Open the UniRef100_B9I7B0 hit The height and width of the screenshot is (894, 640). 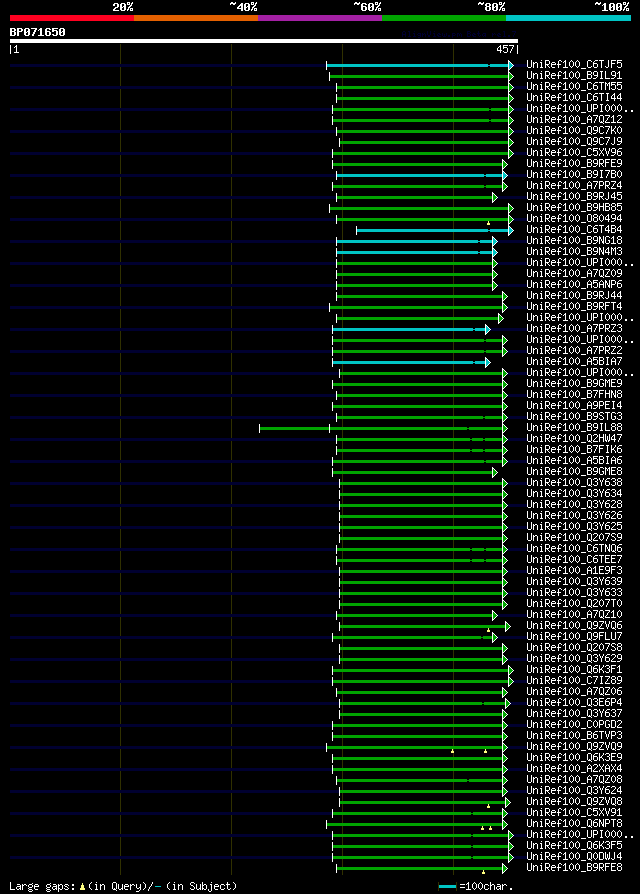pyautogui.click(x=574, y=174)
